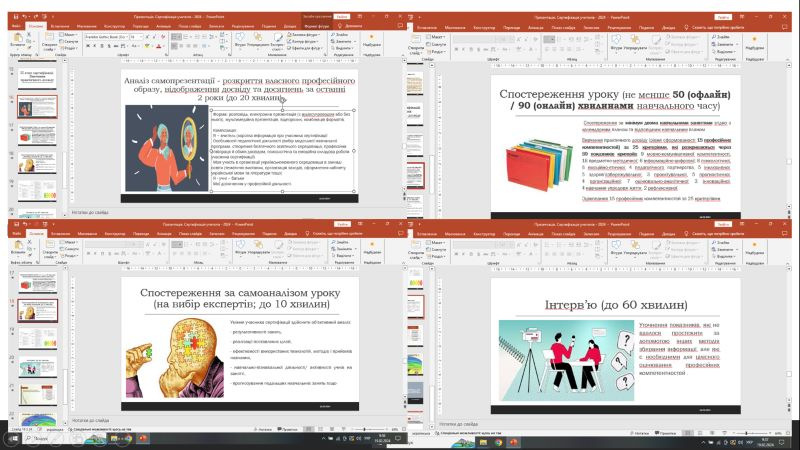This screenshot has width=800, height=450.
Task: Click Sign in (Увійти) button in bottom-right window
Action: [x=722, y=224]
